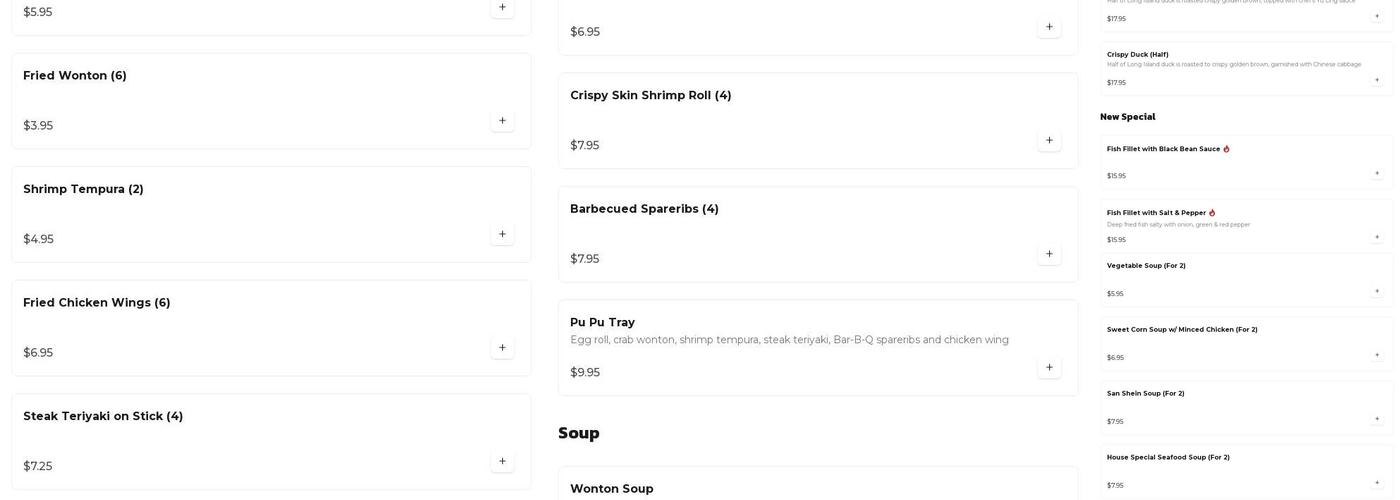The width and height of the screenshot is (1400, 500).
Task: Select the Fried Wonton (6) item name
Action: coord(75,76)
